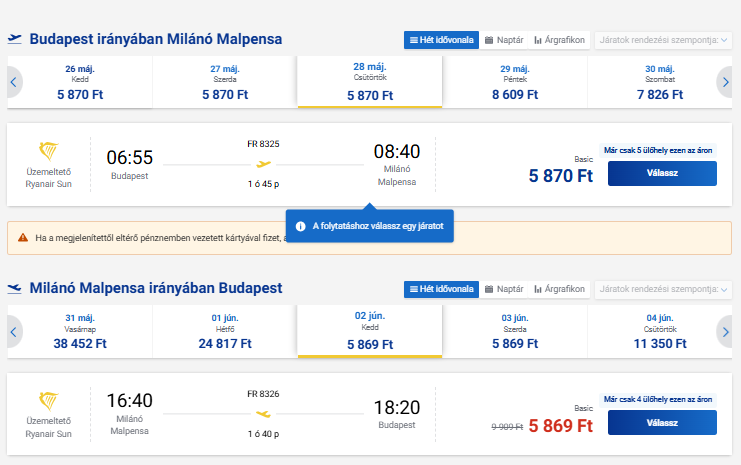Click the outbound flight airplane icon
This screenshot has width=741, height=465.
264,164
